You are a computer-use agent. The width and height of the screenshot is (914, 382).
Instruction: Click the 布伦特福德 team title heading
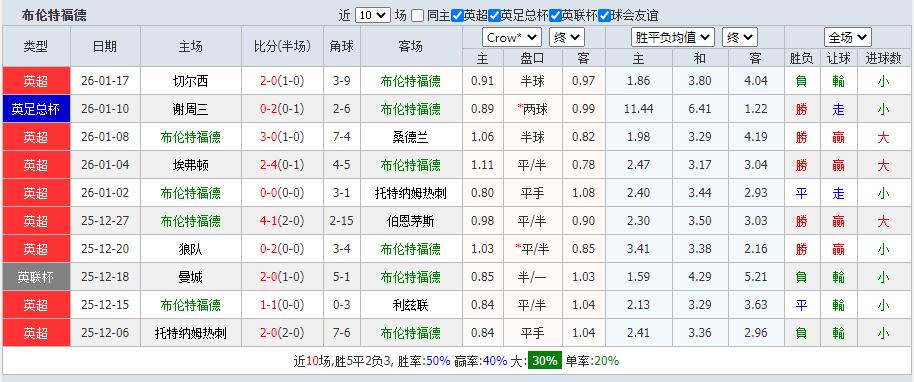click(54, 16)
